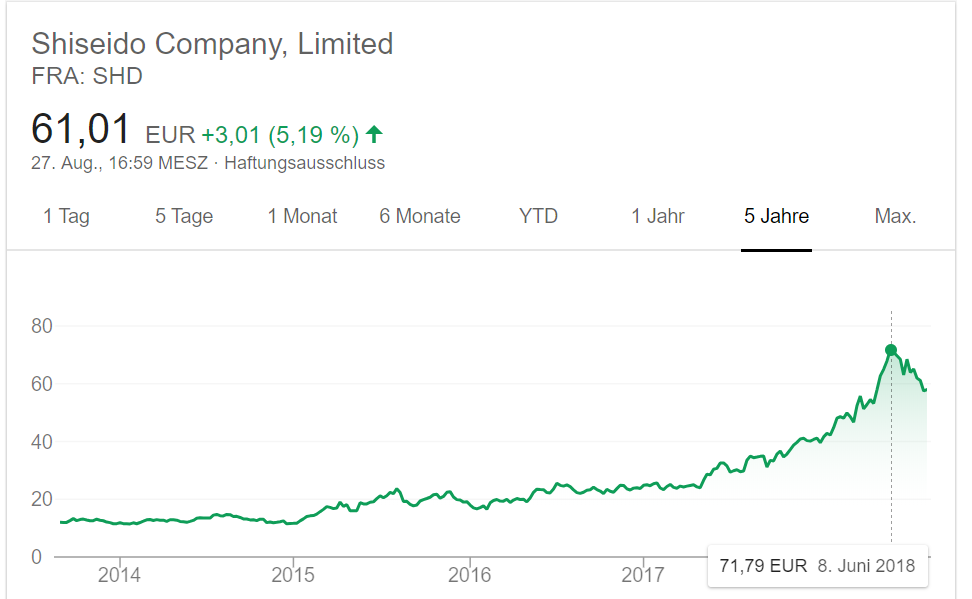Screen dimensions: 972x599
Task: Show the 6 Monate chart view
Action: coord(420,216)
